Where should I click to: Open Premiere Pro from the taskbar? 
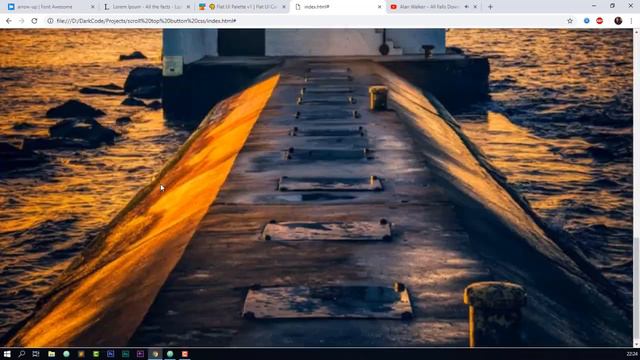point(140,354)
